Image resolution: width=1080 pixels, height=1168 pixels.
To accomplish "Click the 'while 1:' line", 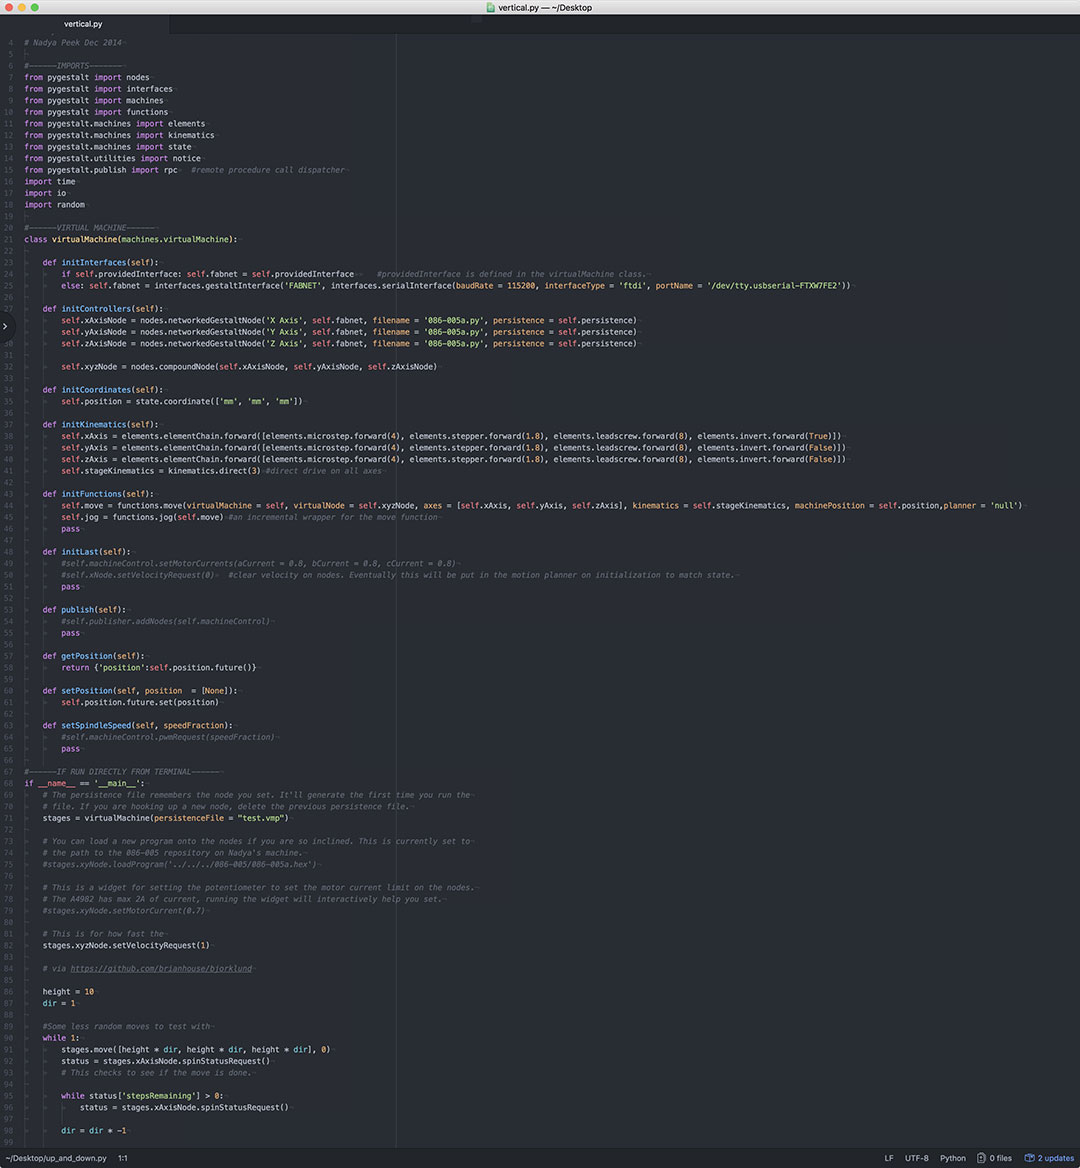I will pos(61,1038).
